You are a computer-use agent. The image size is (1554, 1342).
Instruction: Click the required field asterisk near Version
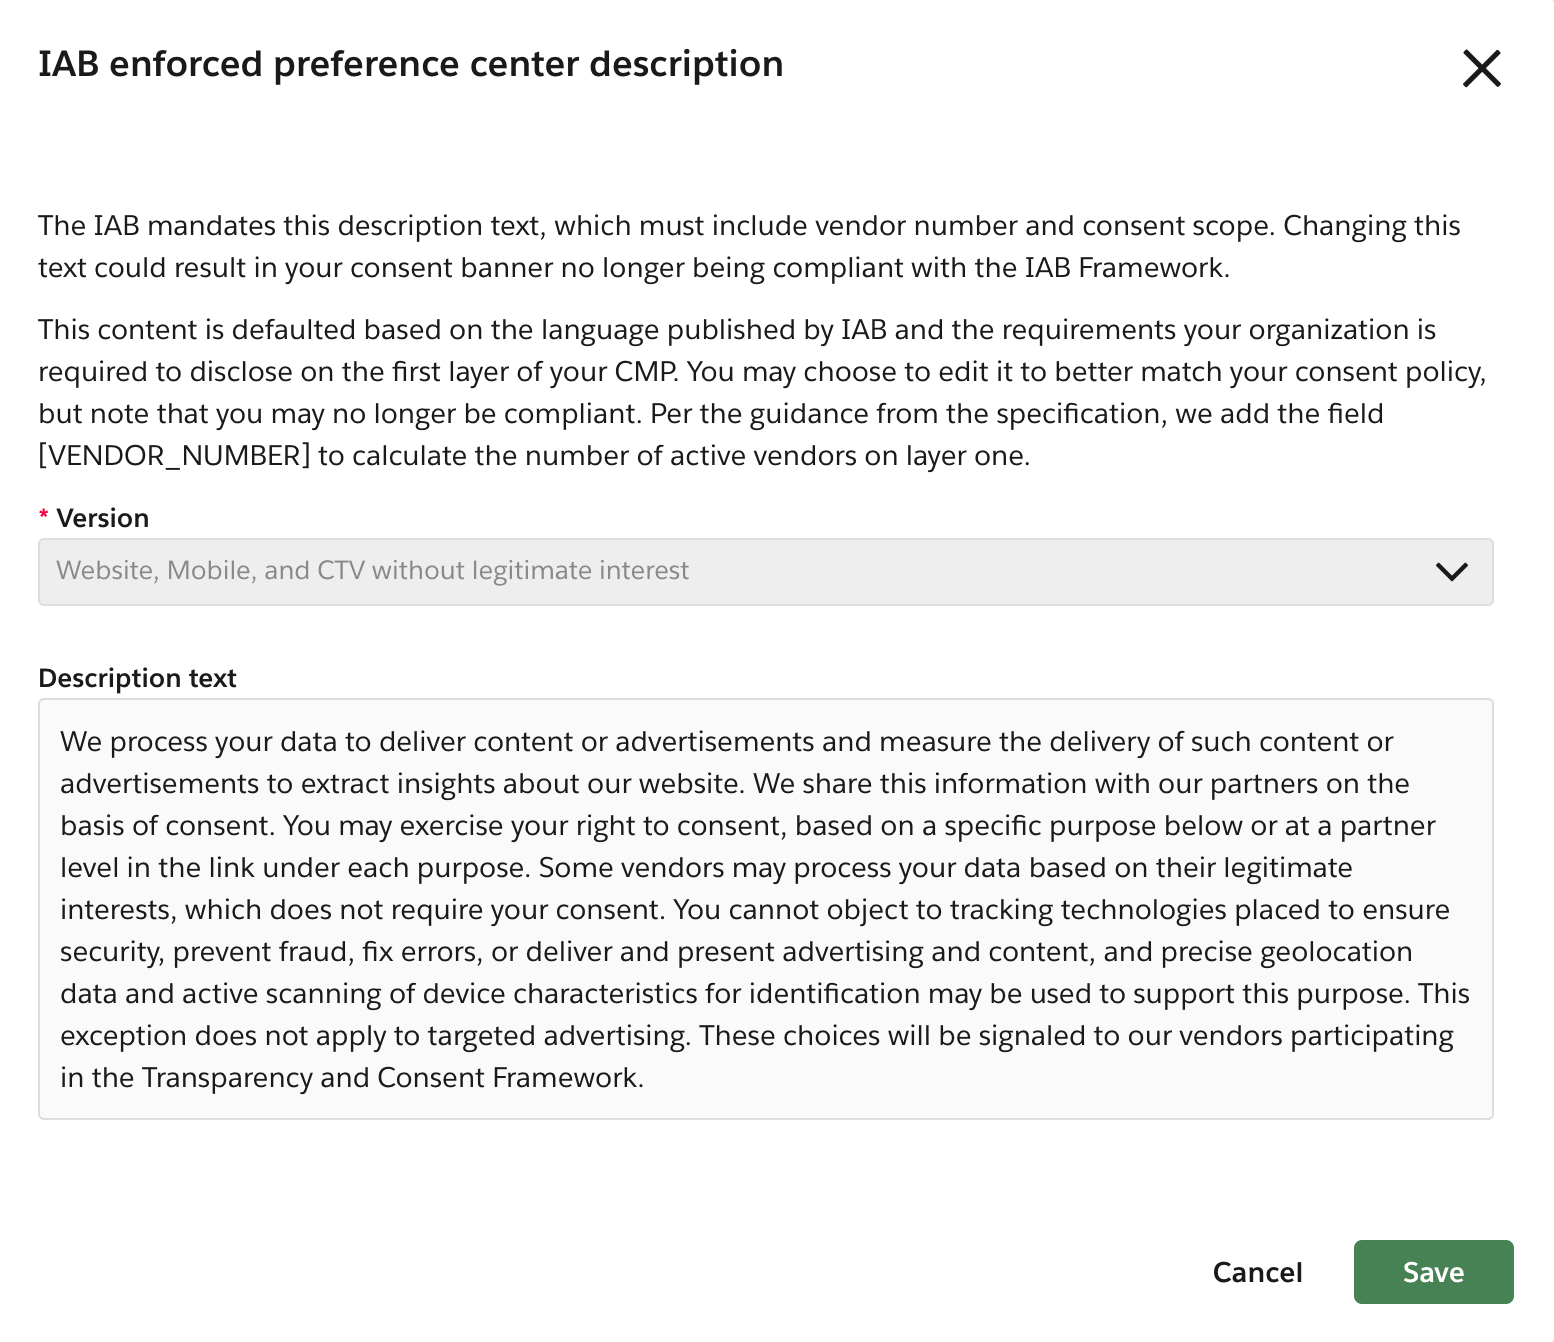43,515
